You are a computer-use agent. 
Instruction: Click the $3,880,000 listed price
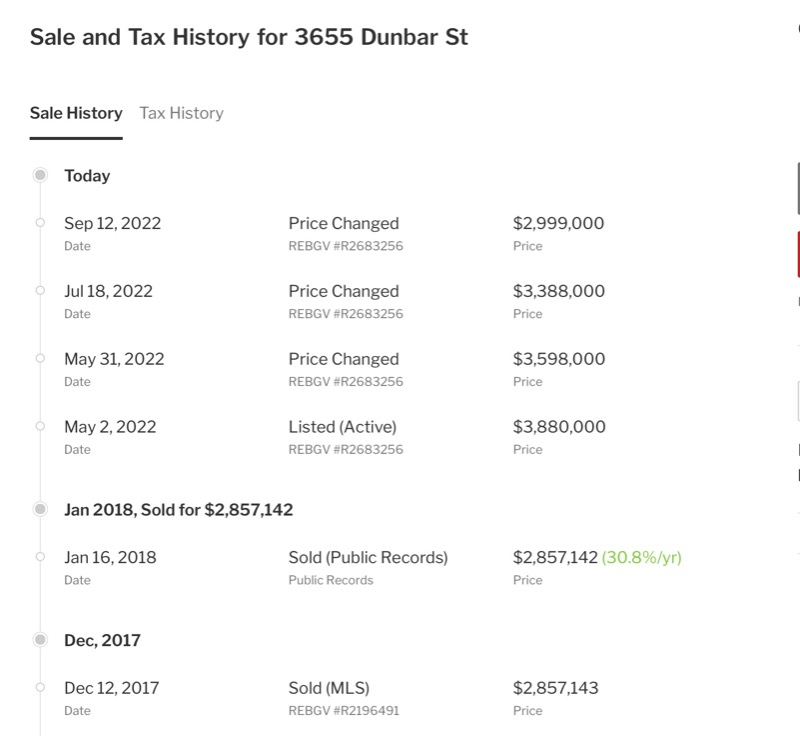559,426
